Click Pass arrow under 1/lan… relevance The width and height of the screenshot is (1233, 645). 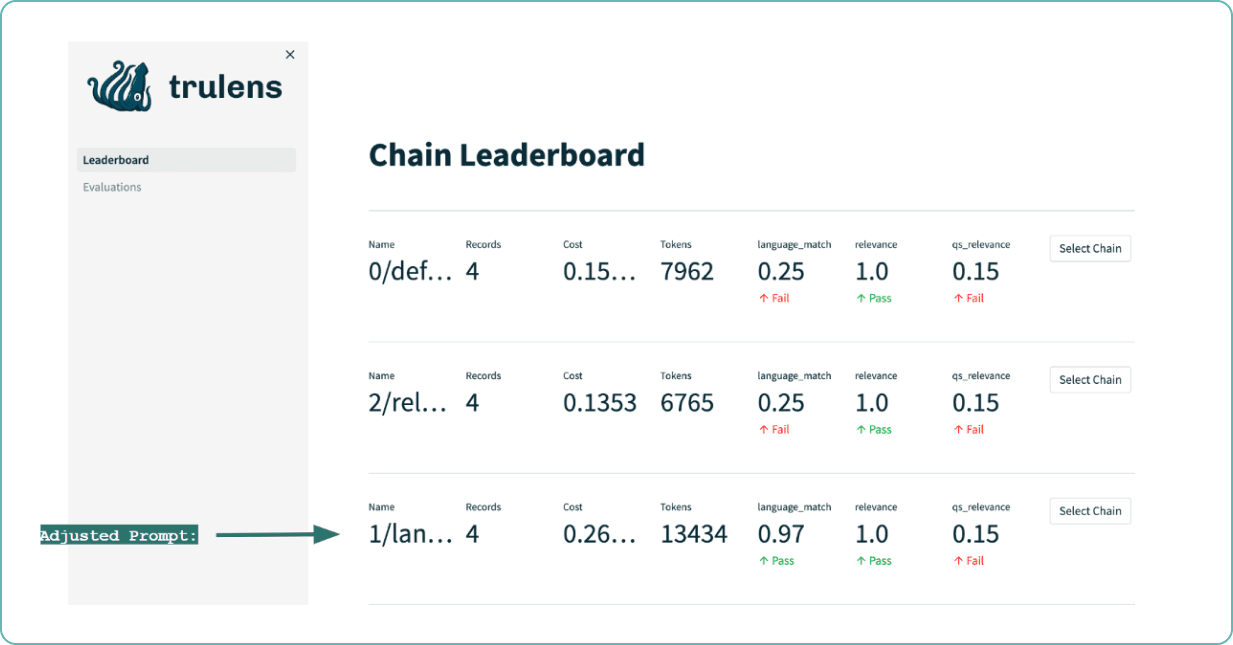coord(861,561)
